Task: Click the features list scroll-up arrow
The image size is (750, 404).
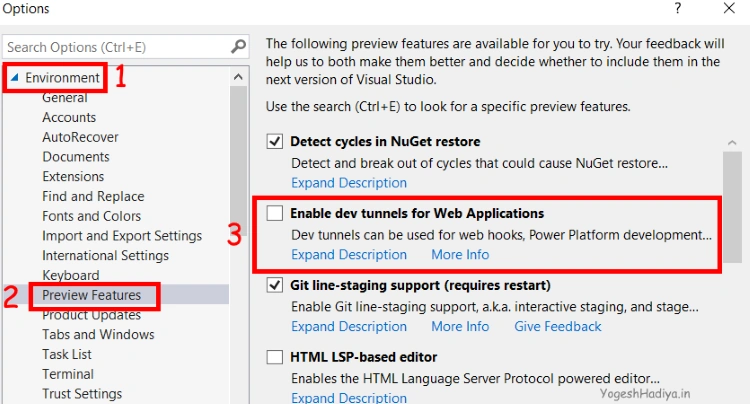Action: 731,142
